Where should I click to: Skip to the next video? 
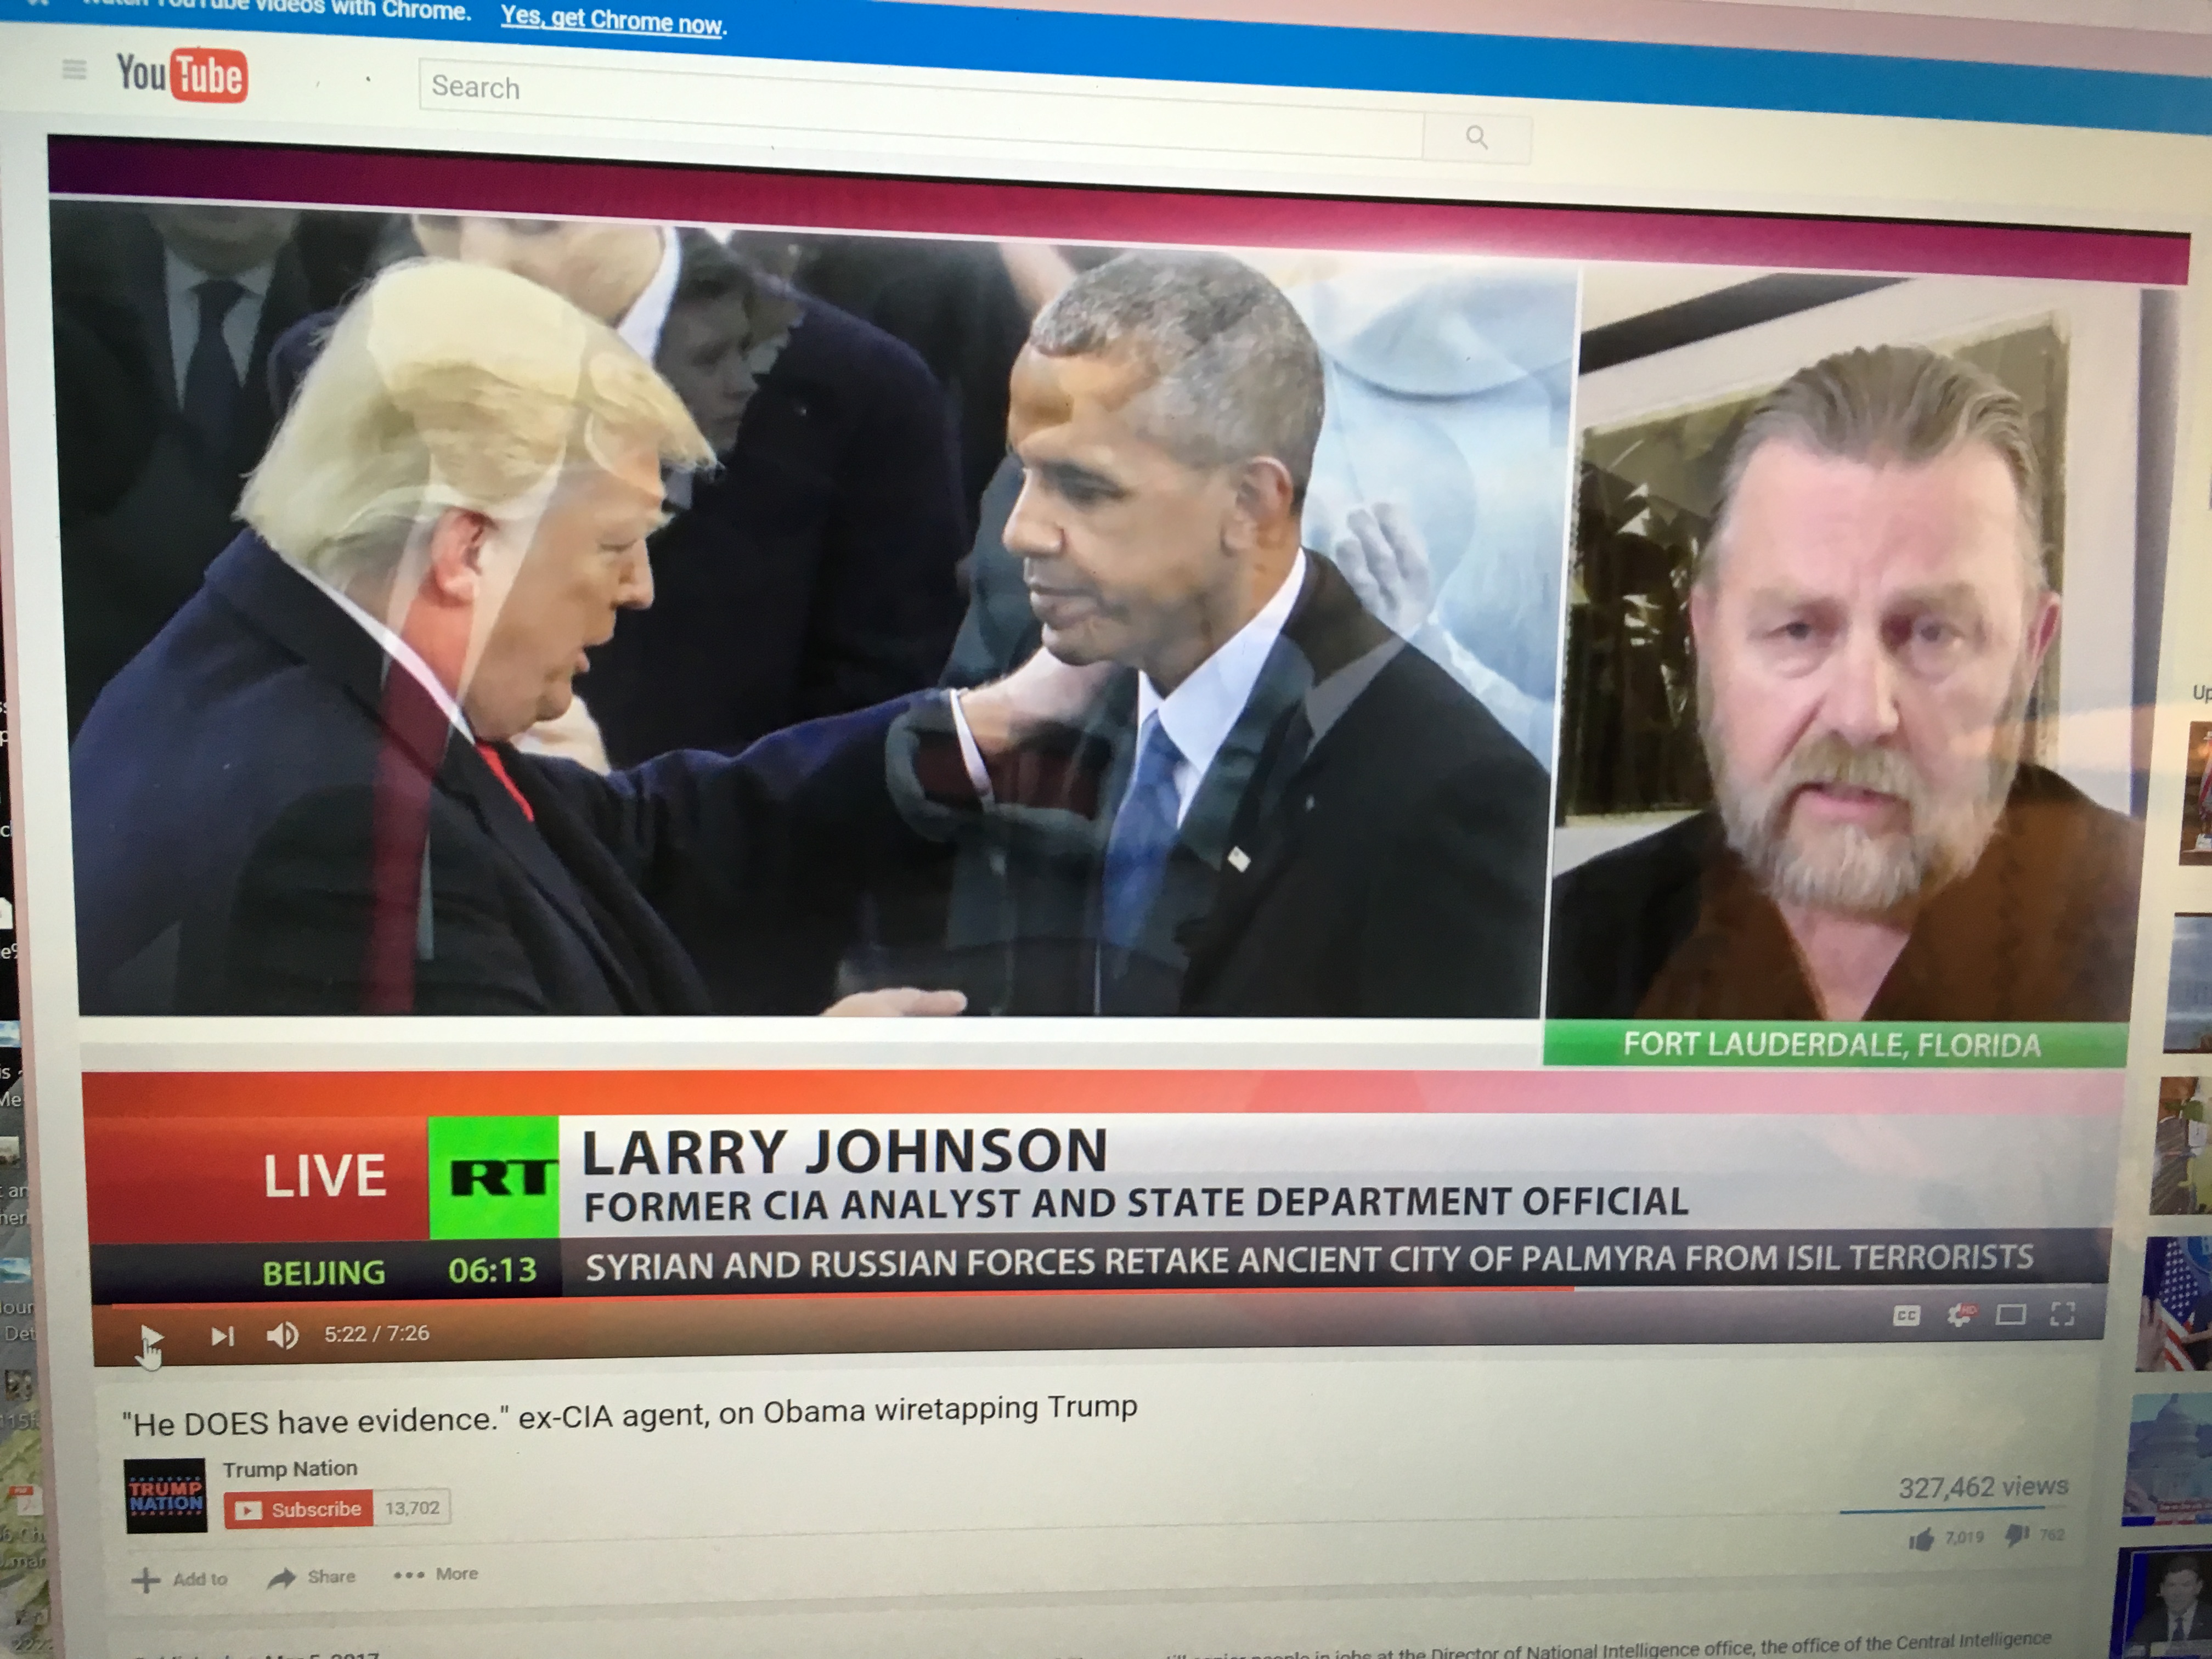[x=222, y=1336]
